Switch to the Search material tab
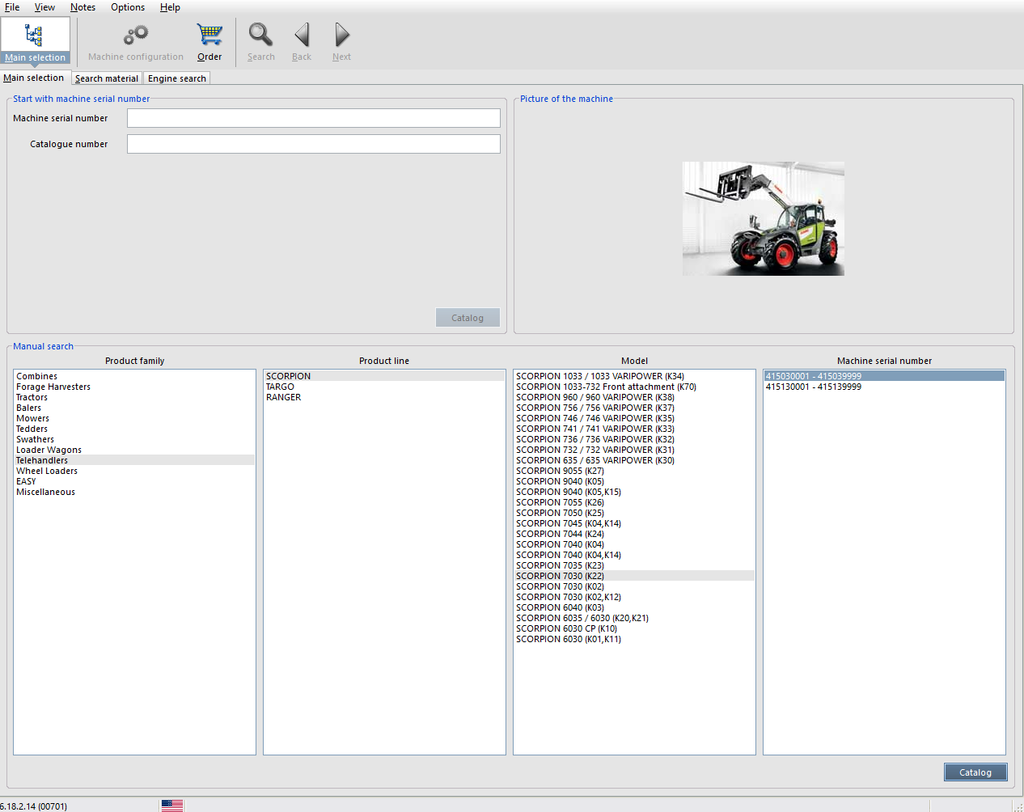Screen dimensions: 1024x812 (106, 78)
